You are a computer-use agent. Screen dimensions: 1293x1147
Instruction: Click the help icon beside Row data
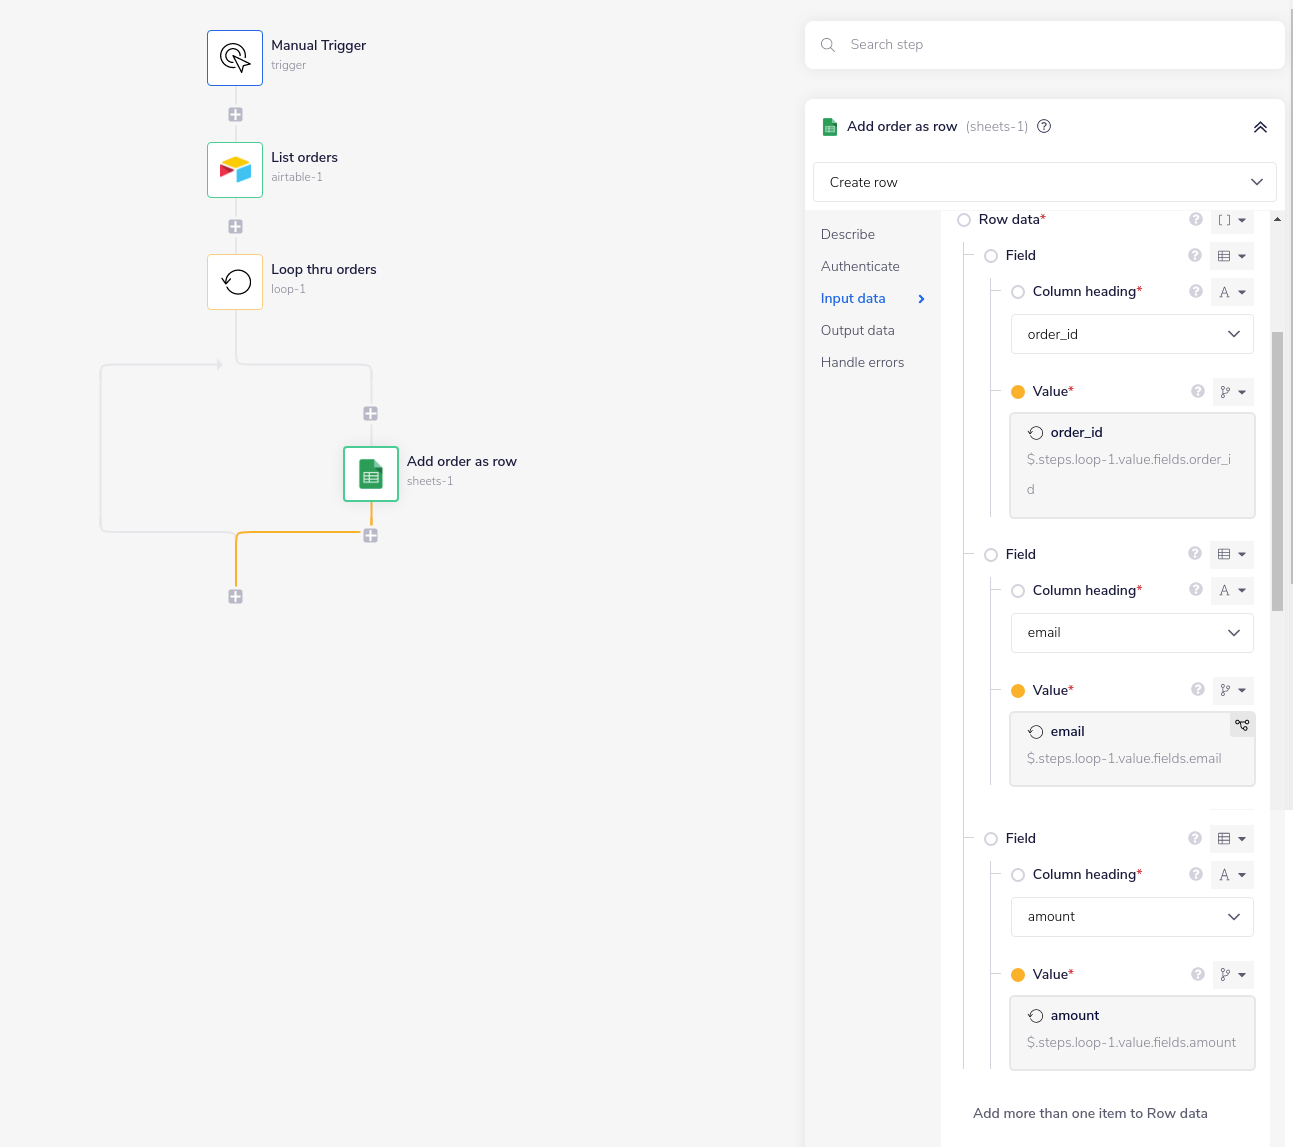click(1196, 219)
